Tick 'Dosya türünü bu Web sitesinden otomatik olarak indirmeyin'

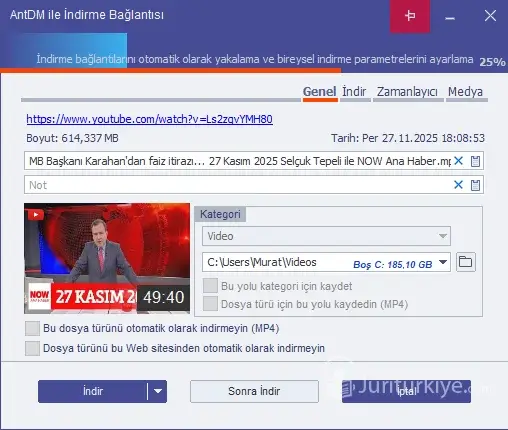tap(32, 348)
